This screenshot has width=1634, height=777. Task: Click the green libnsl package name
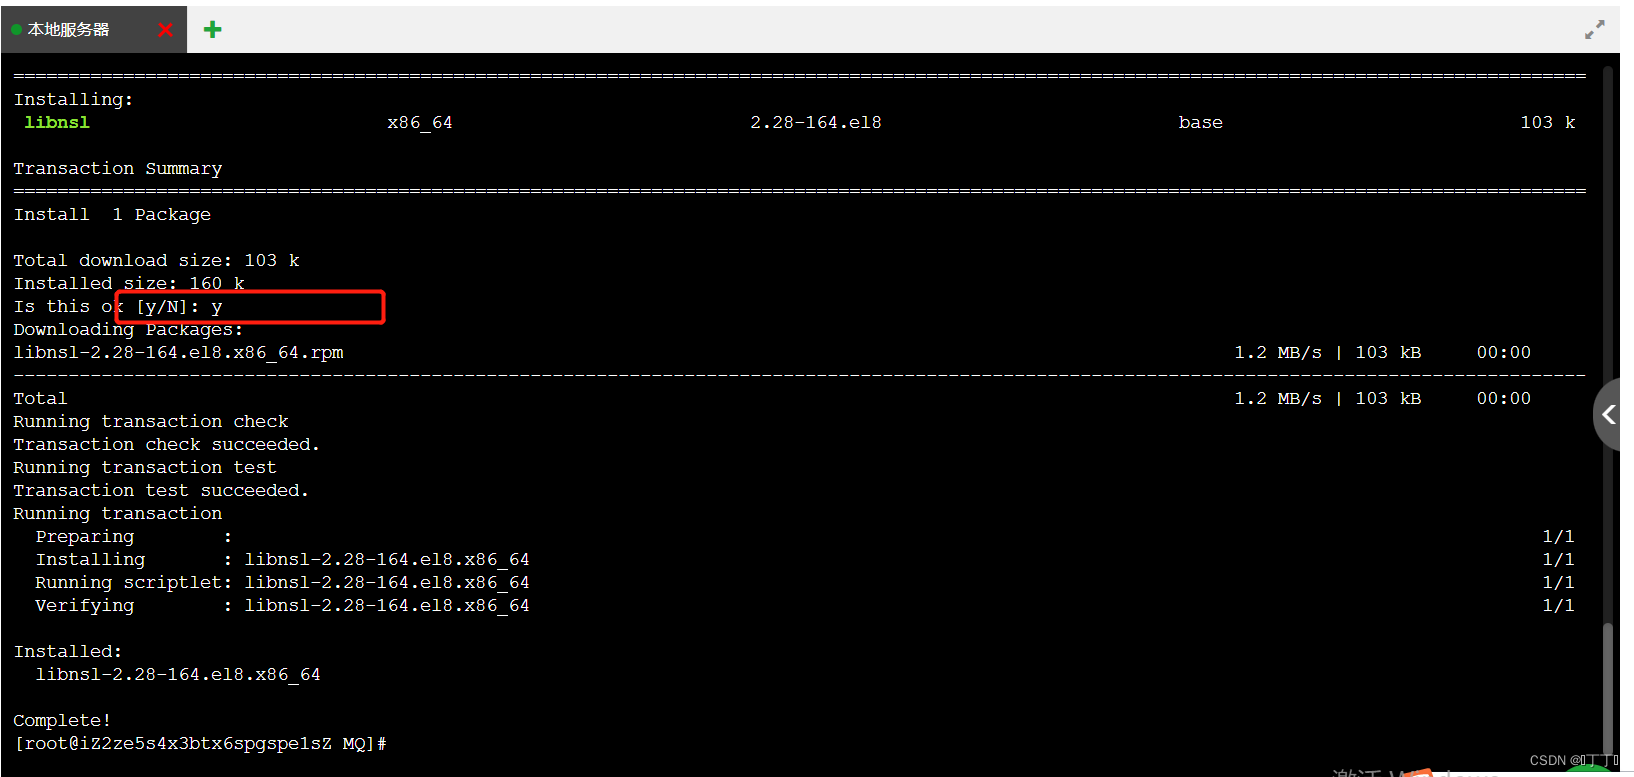(x=57, y=122)
